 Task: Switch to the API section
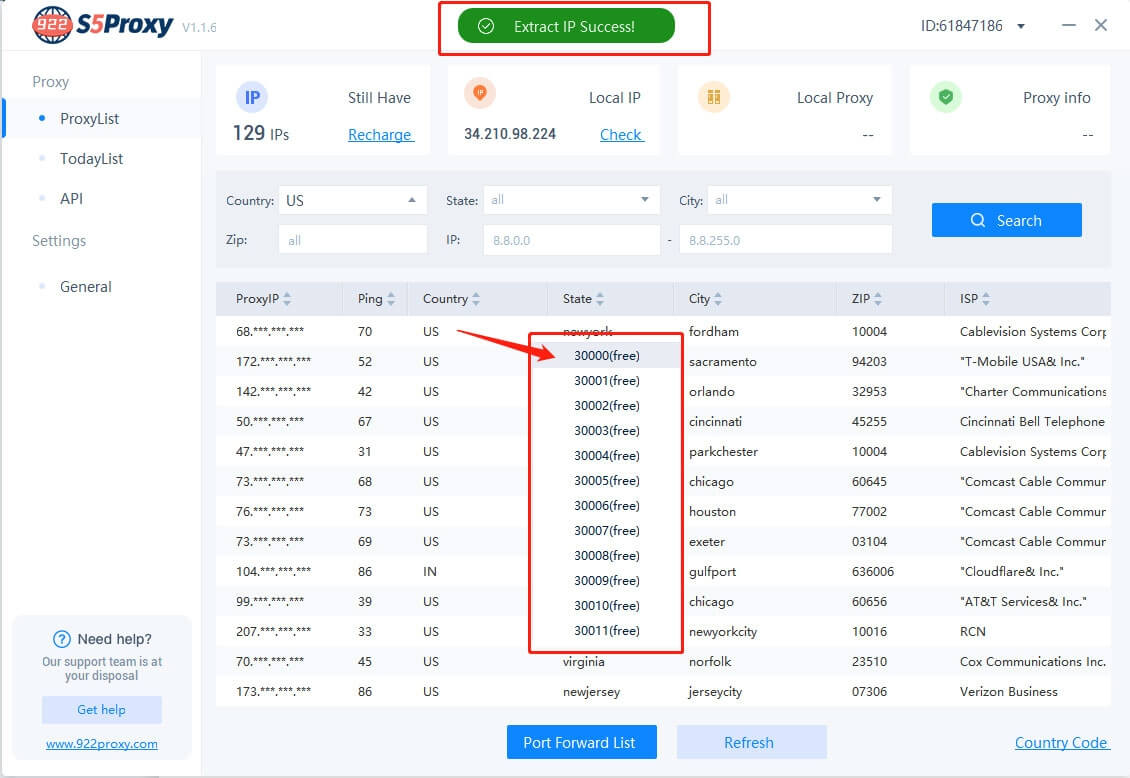pyautogui.click(x=71, y=199)
